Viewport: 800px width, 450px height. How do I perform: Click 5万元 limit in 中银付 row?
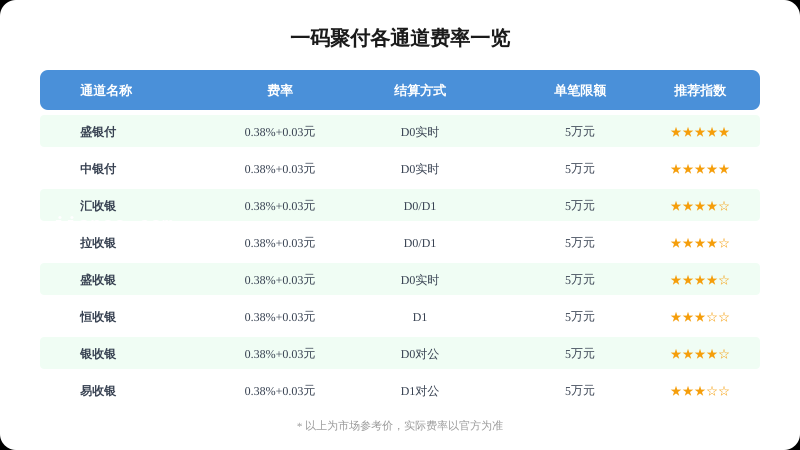580,169
